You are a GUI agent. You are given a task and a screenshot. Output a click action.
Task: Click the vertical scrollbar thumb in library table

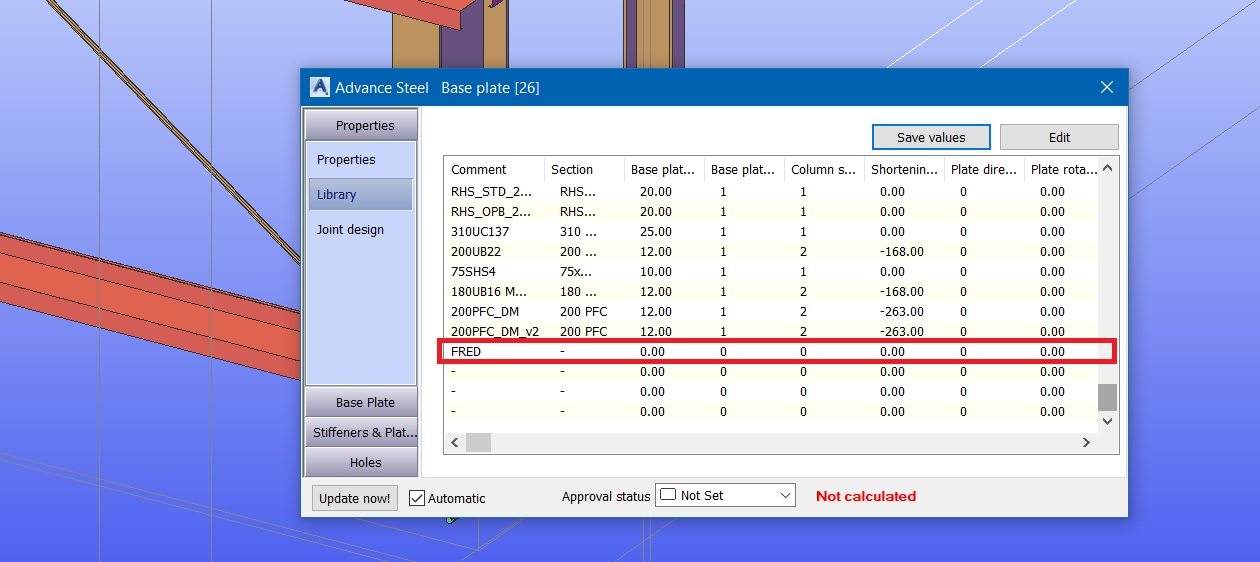click(1107, 398)
